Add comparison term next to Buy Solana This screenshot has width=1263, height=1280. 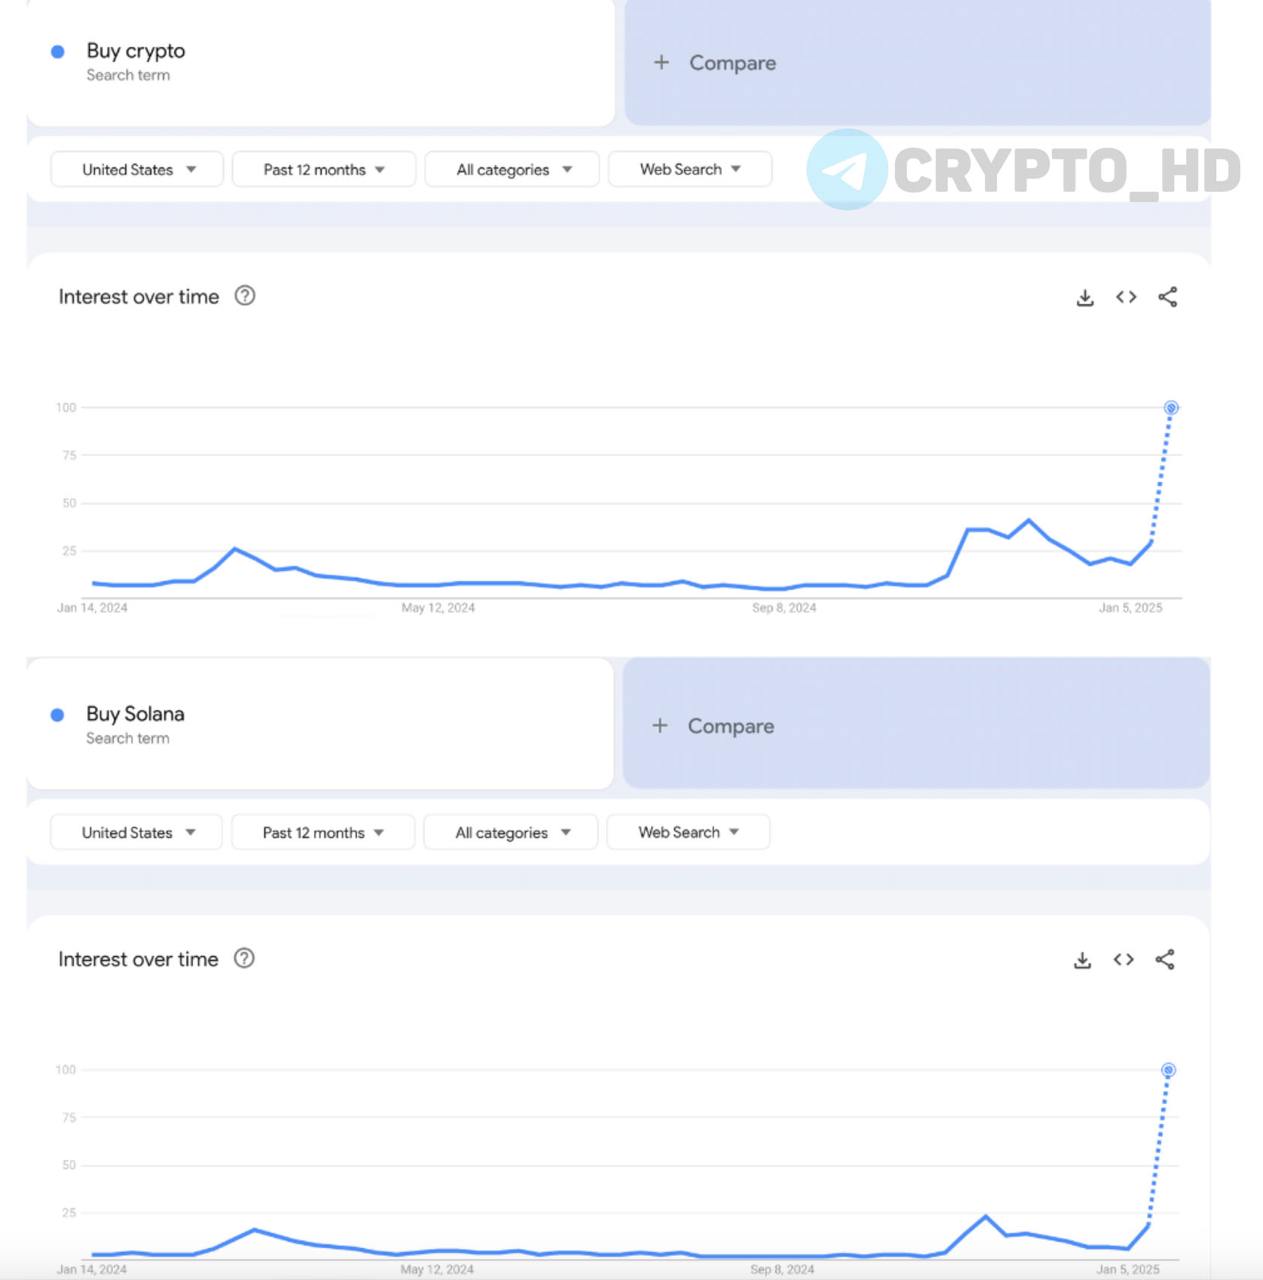[x=916, y=724]
